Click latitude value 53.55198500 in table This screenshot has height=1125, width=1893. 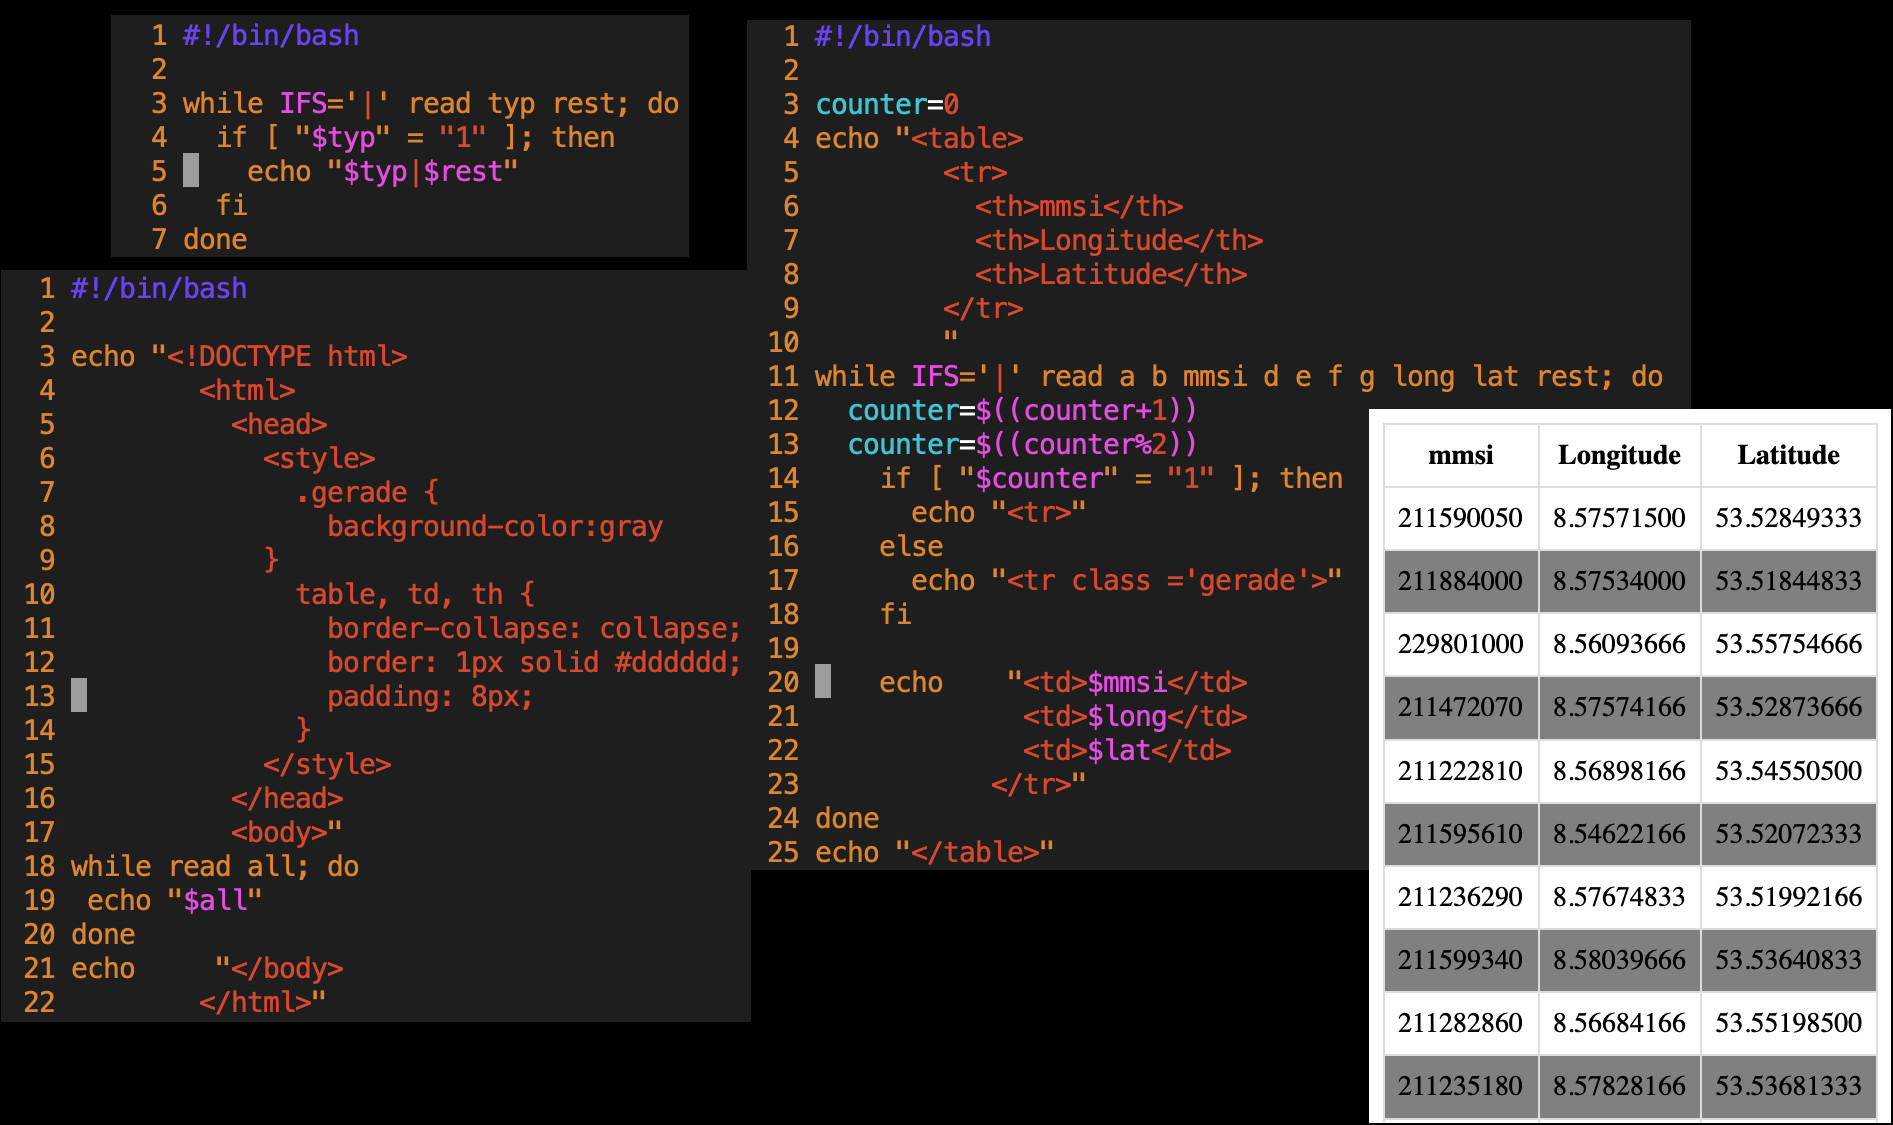pyautogui.click(x=1787, y=1023)
